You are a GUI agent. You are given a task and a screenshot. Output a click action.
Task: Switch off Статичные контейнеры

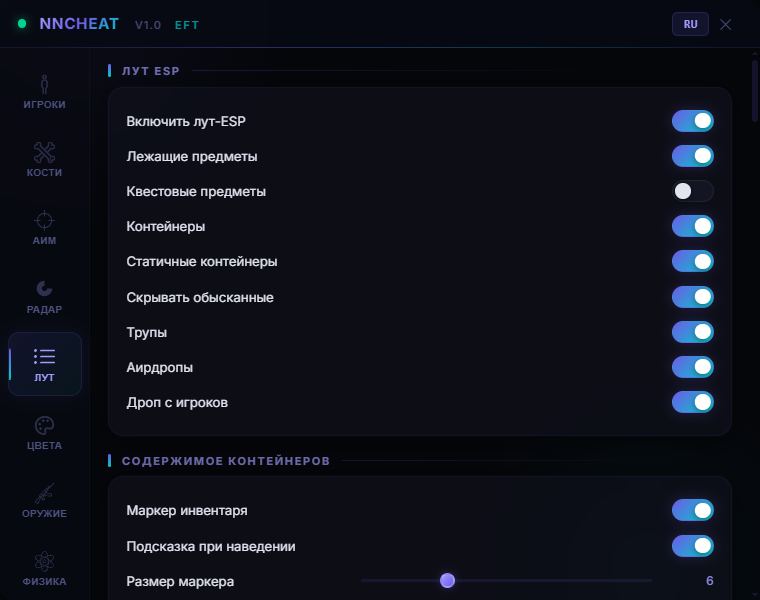[693, 262]
